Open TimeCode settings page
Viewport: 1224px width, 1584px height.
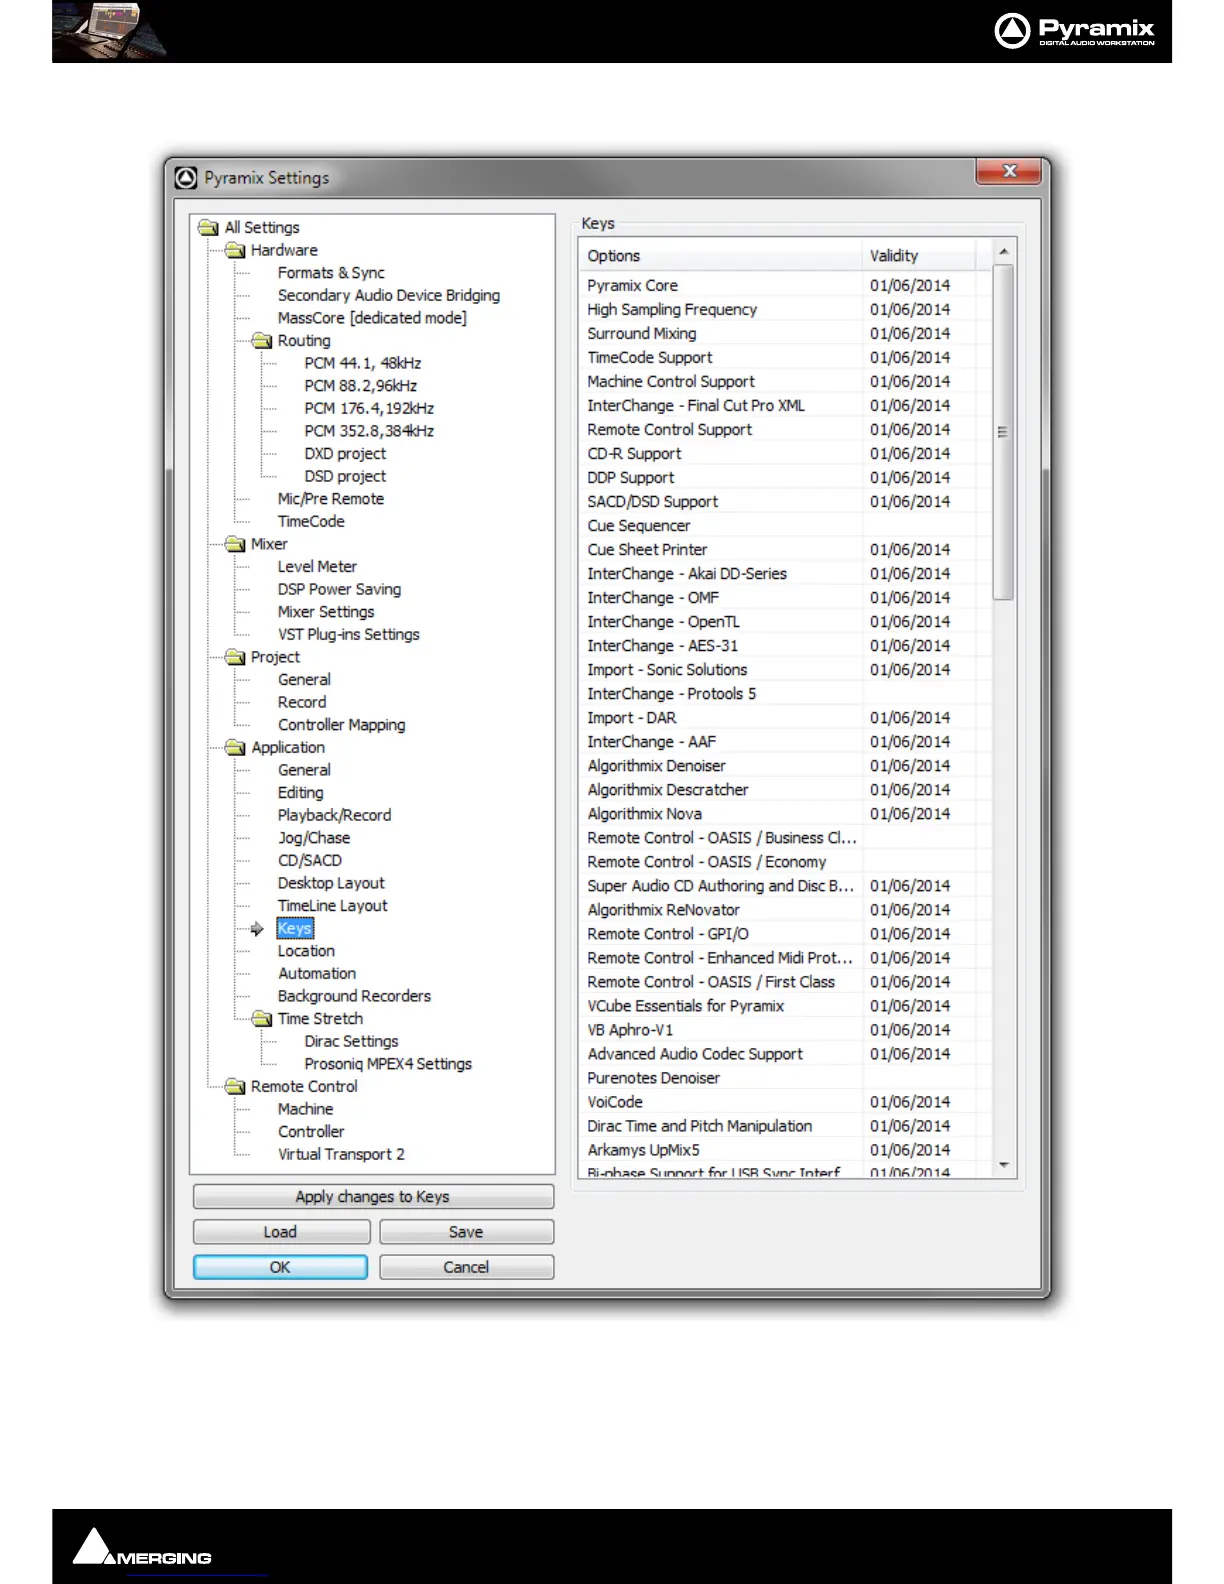(311, 522)
